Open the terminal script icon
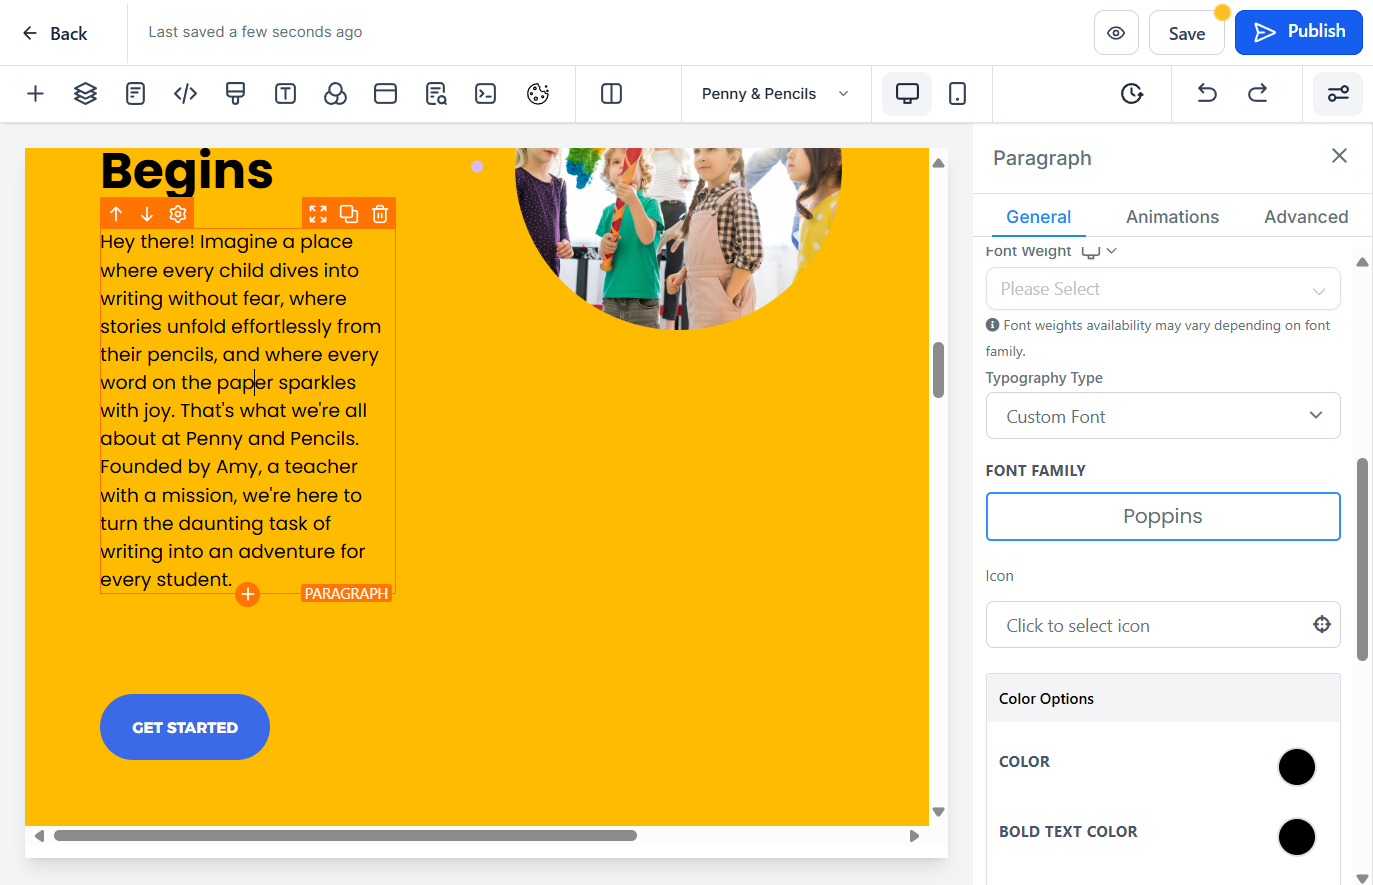 pyautogui.click(x=485, y=94)
